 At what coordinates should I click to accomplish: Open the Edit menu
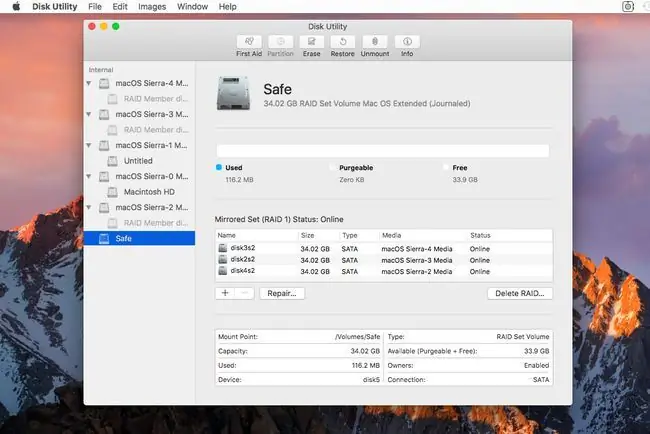coord(120,7)
